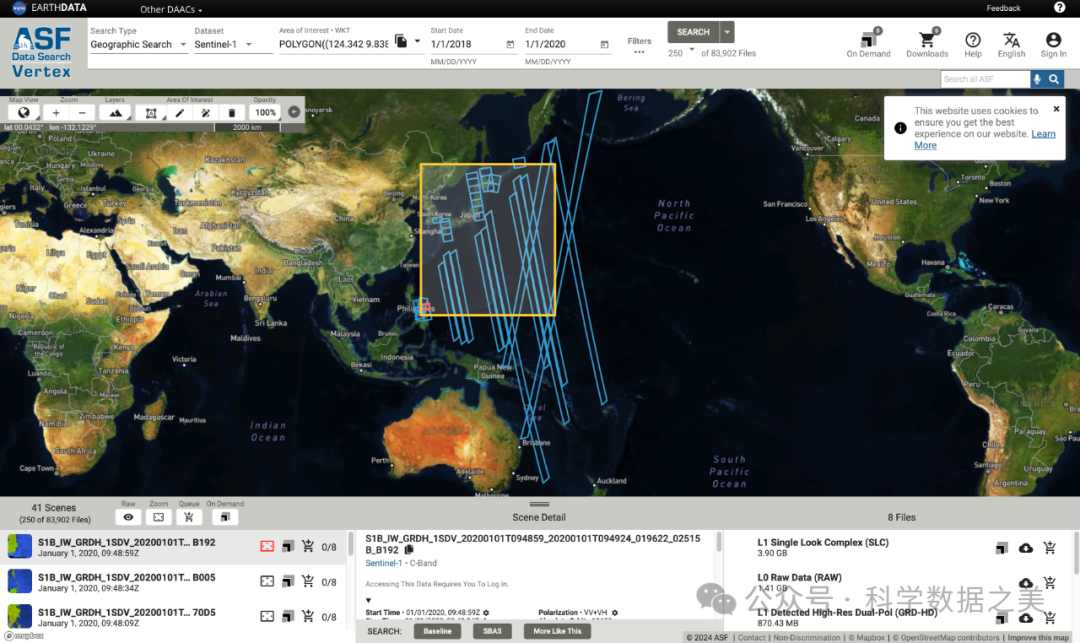The height and width of the screenshot is (643, 1080).
Task: Open the Downloads cart icon
Action: tap(926, 40)
